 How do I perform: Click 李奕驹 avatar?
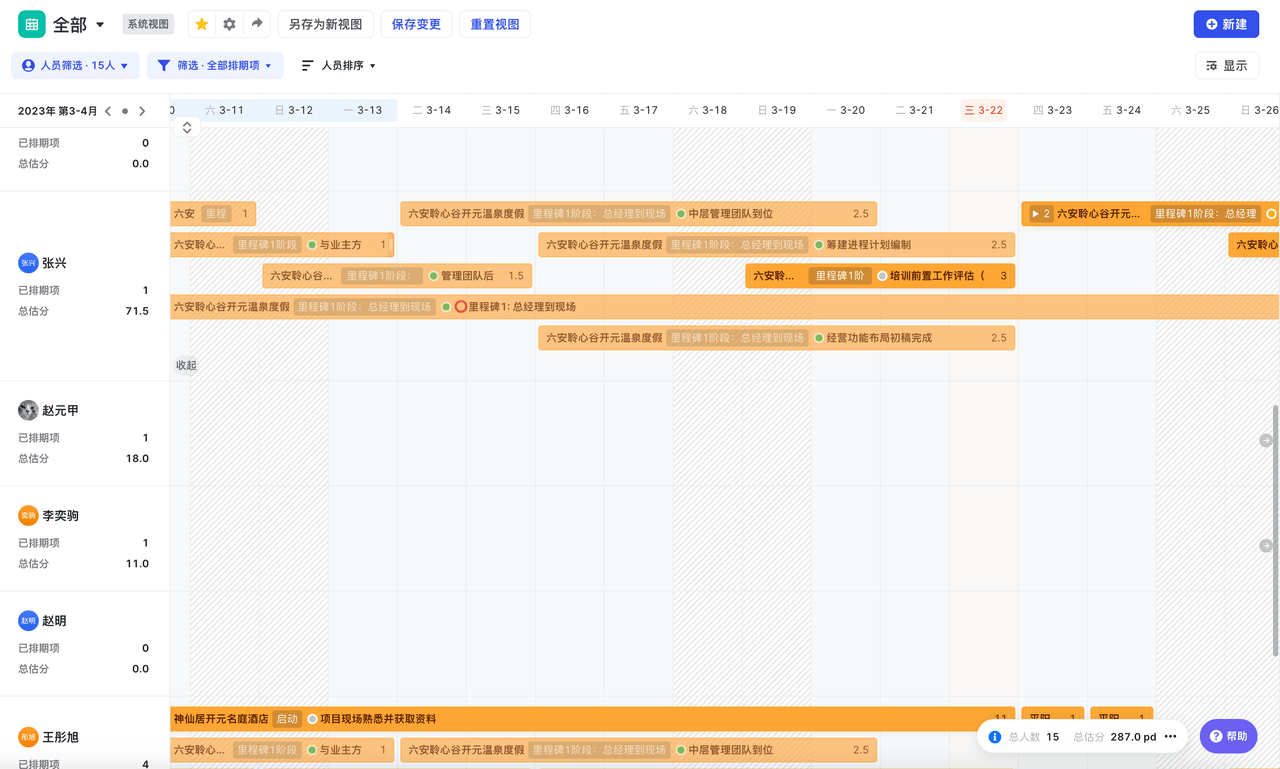[28, 516]
